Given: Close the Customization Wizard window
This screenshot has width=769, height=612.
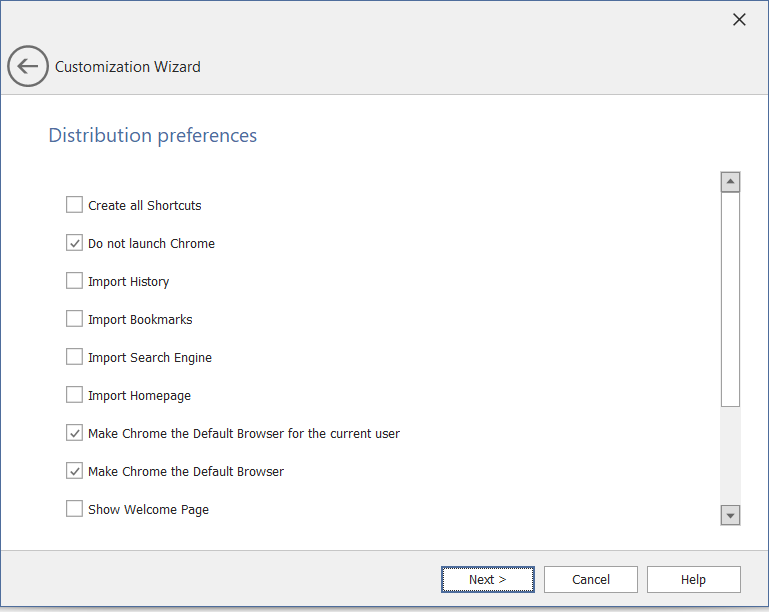Looking at the screenshot, I should [x=739, y=20].
